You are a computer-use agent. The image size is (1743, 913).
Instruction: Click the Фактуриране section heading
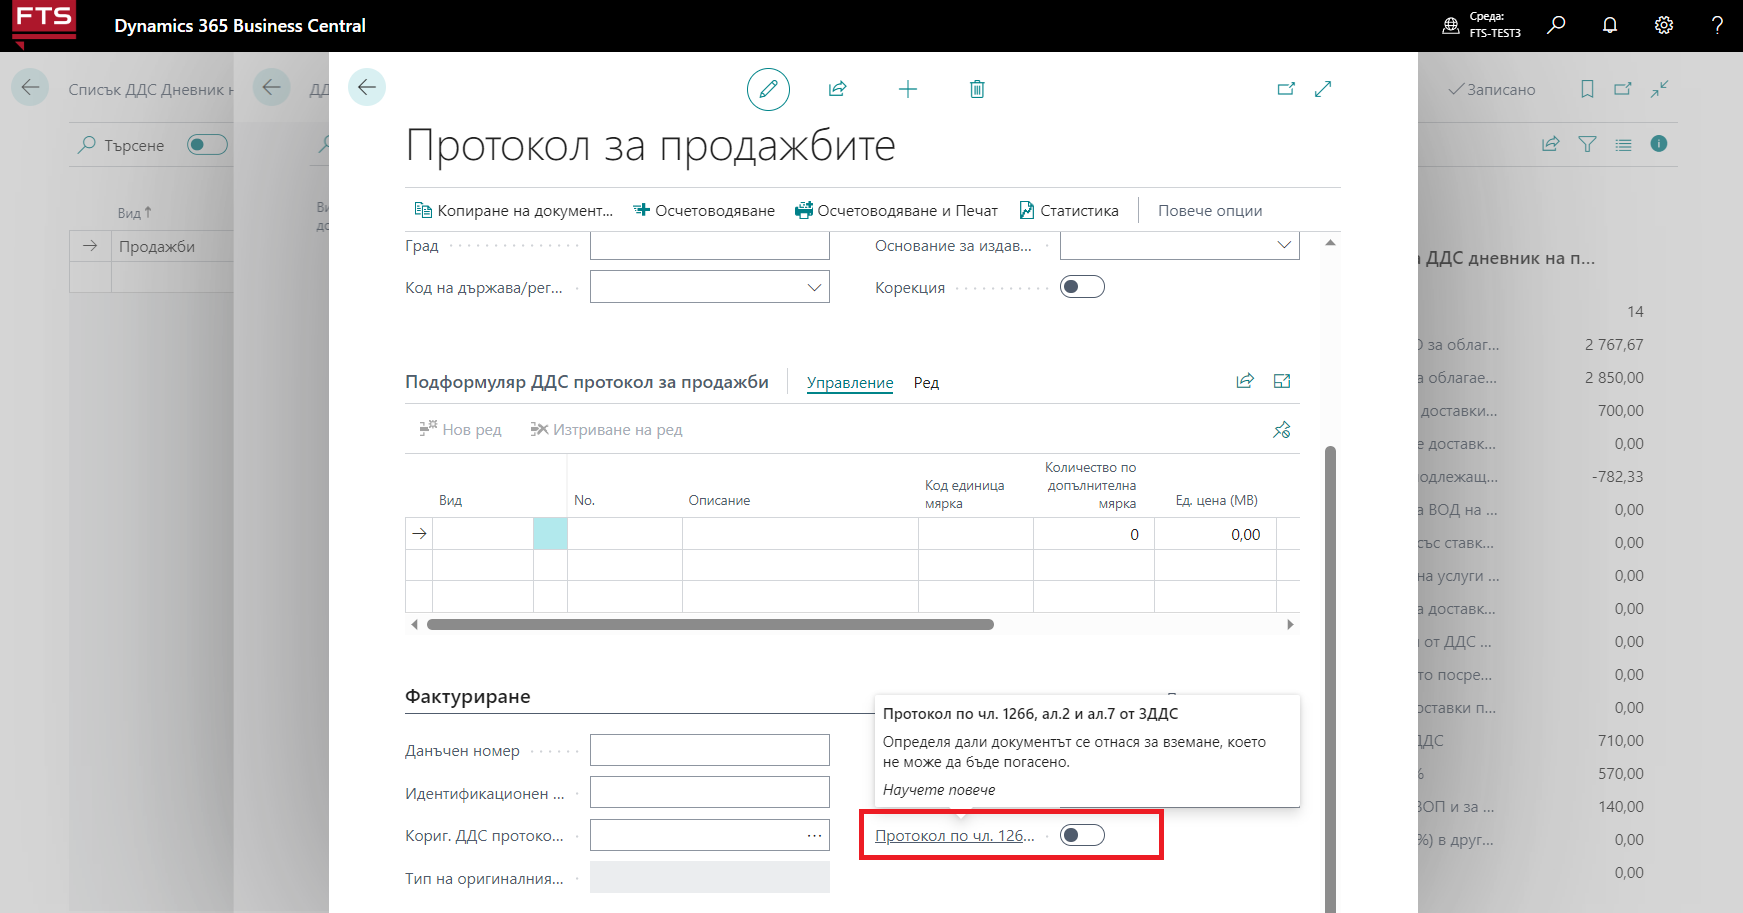(467, 696)
